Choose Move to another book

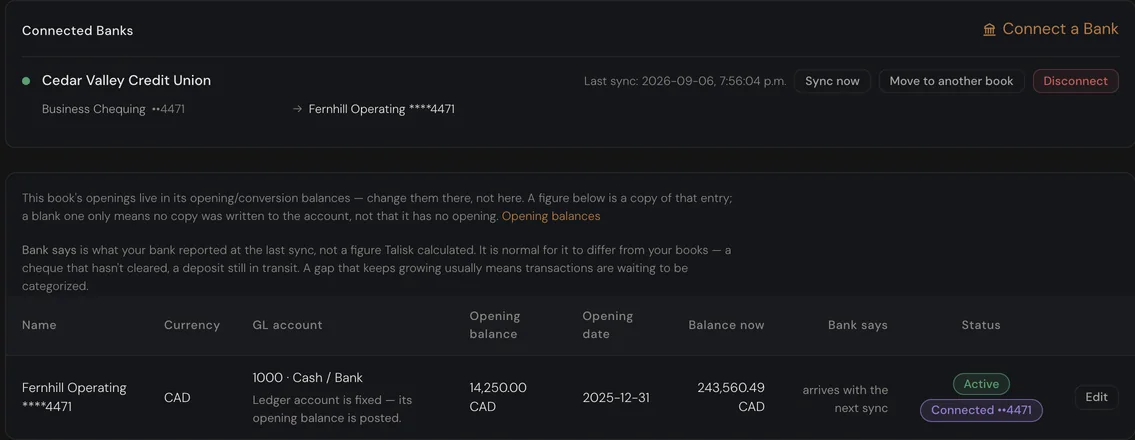(951, 81)
